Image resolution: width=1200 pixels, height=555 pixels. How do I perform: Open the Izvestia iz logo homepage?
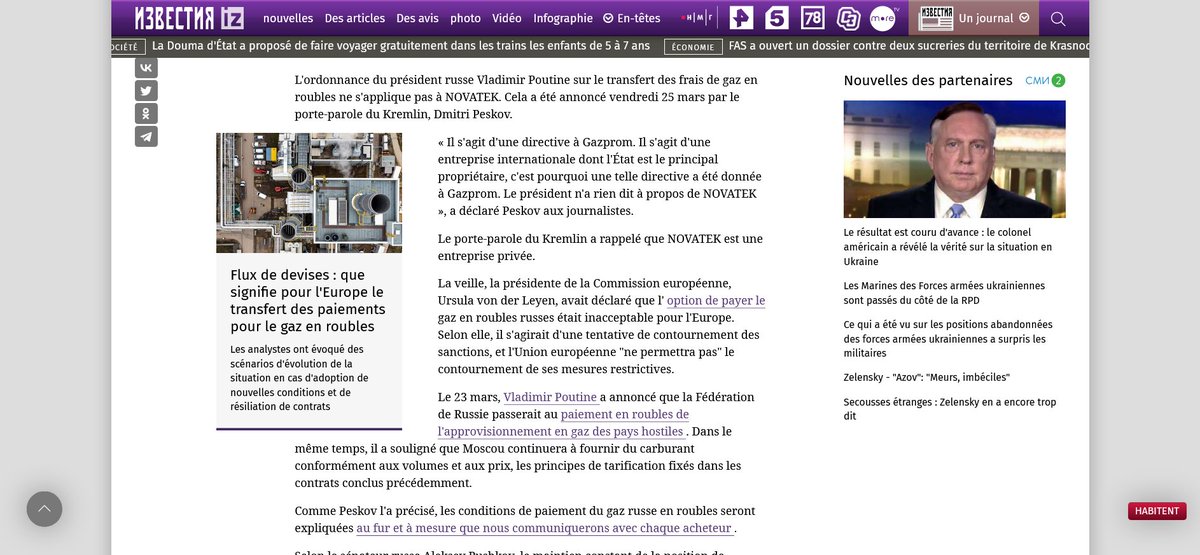coord(190,17)
